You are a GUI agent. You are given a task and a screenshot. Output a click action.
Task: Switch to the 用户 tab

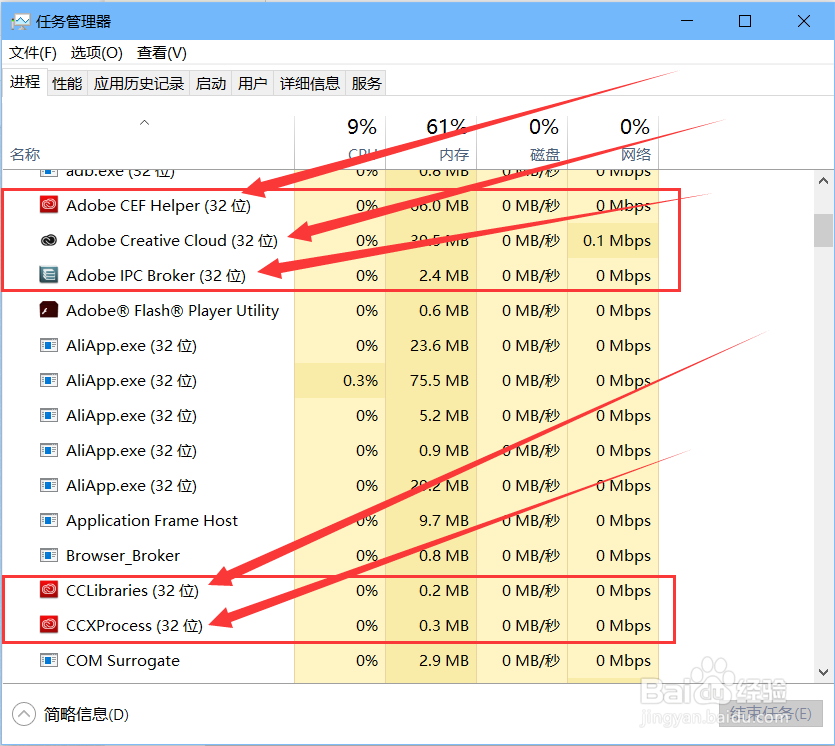pos(252,84)
